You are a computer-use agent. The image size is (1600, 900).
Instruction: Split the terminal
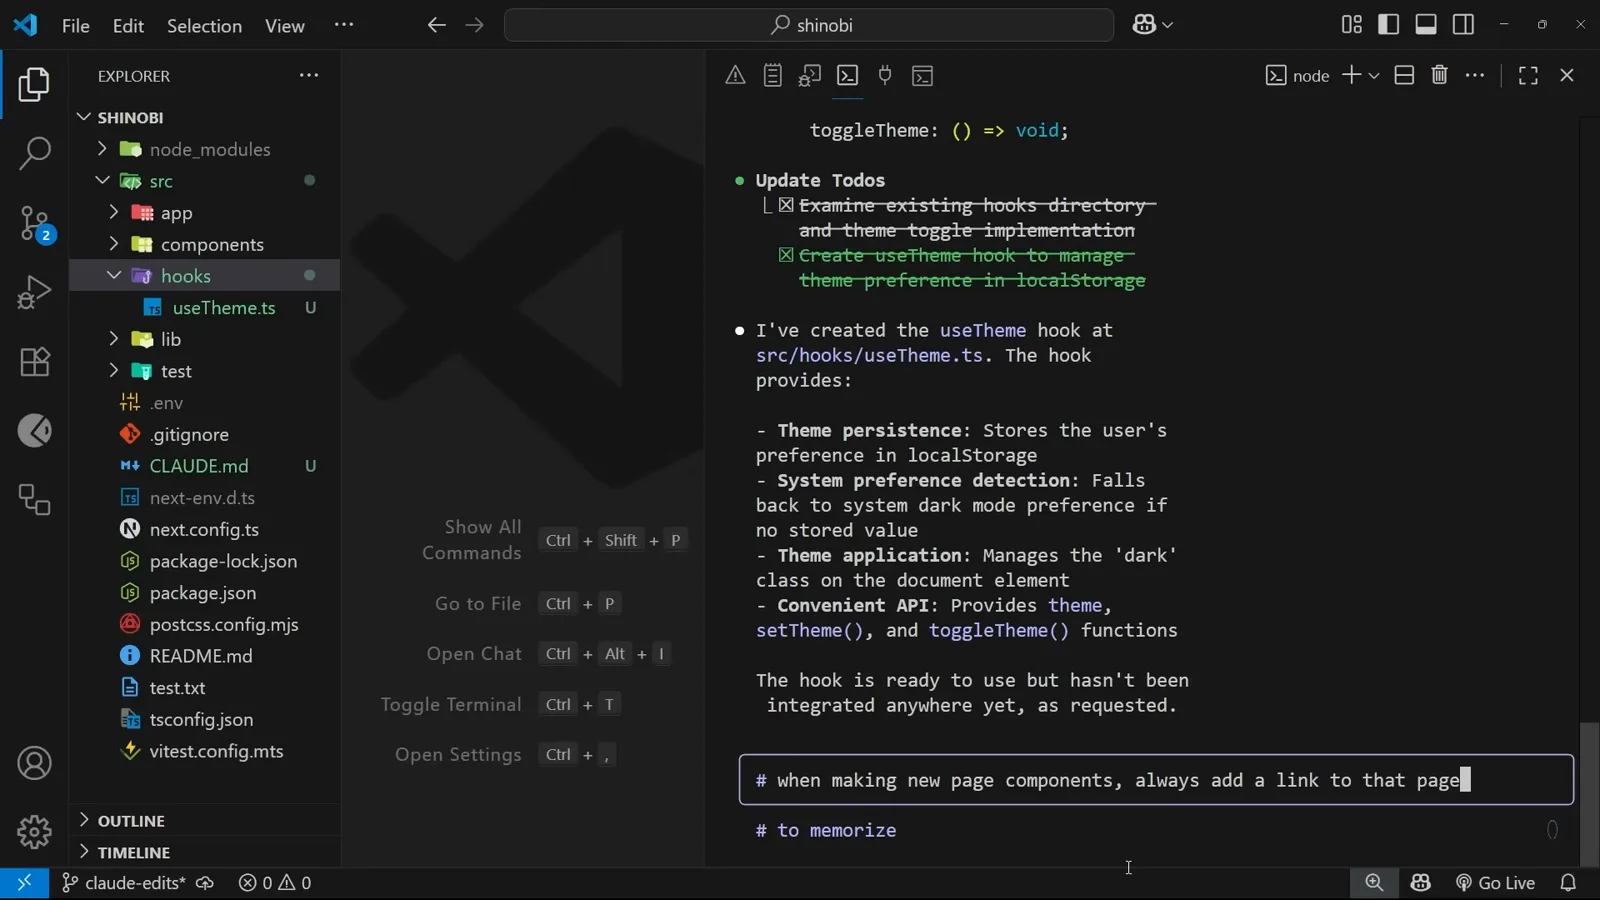pyautogui.click(x=1404, y=75)
